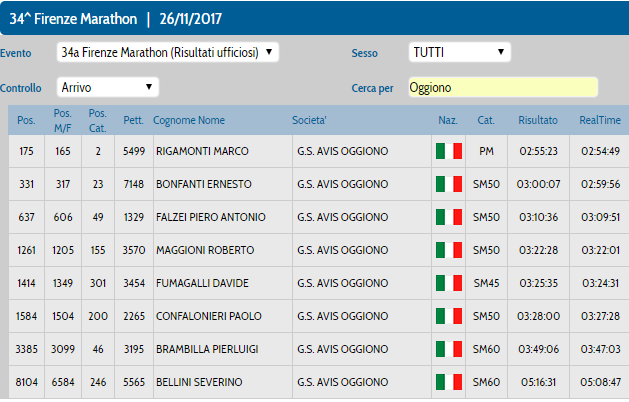Viewport: 629px width, 402px height.
Task: Select runner name BRAMBILLA PIERLUIGI
Action: pos(207,349)
